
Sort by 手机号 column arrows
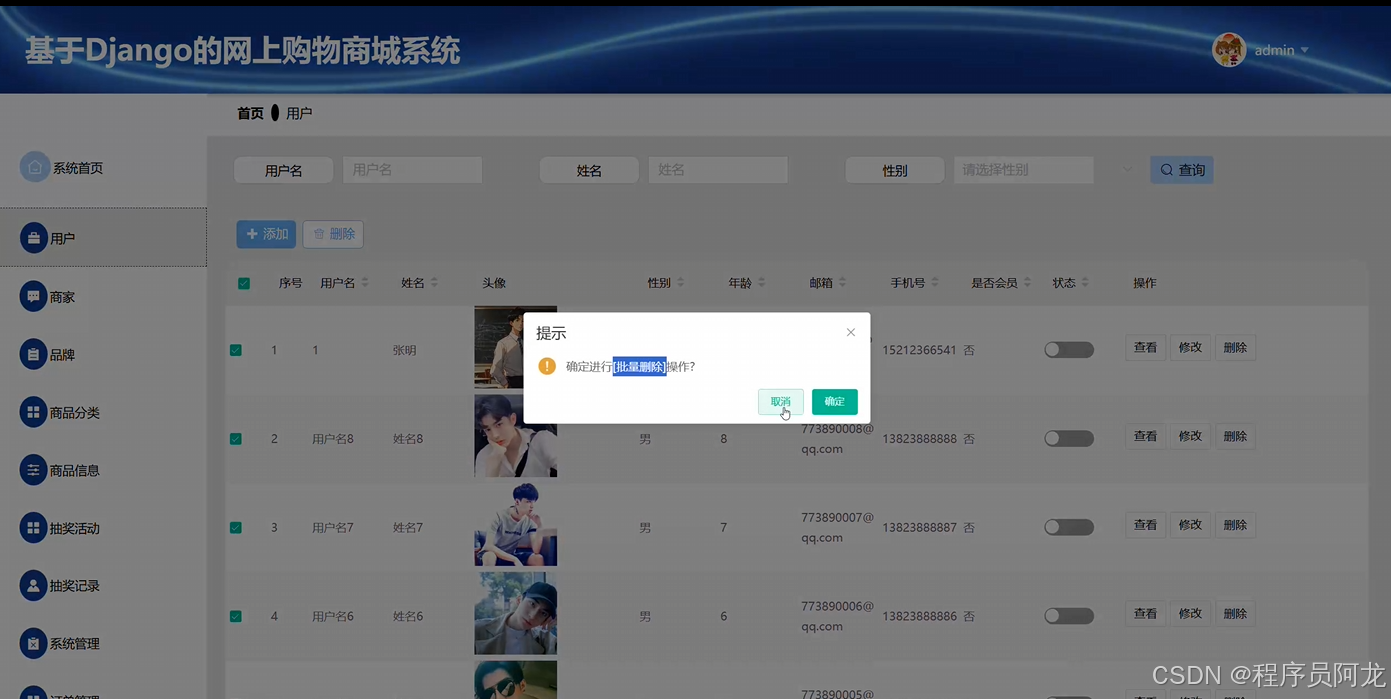tap(935, 283)
